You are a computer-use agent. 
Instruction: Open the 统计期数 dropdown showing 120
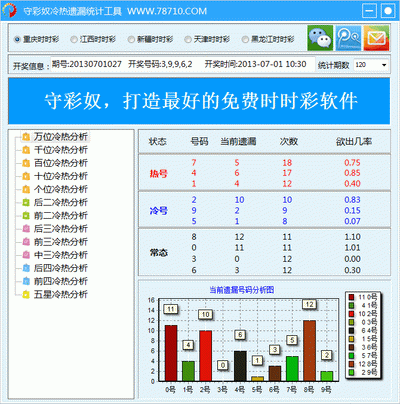click(x=371, y=65)
